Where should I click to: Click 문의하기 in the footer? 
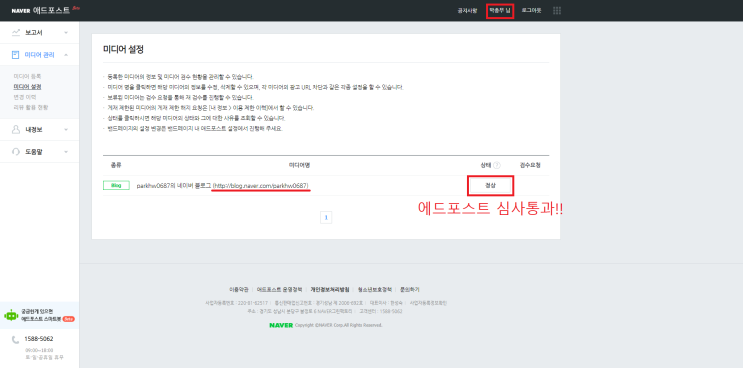click(x=409, y=289)
